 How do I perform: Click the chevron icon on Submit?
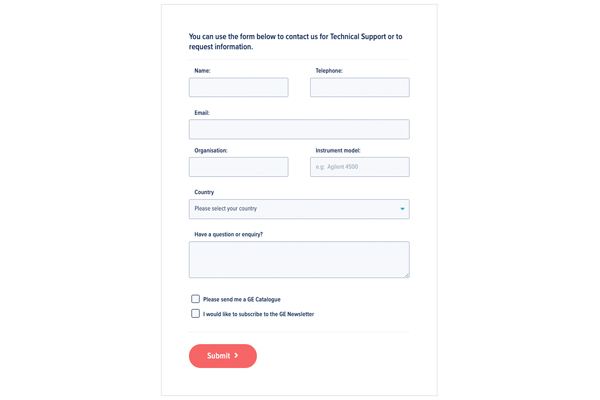[x=237, y=356]
